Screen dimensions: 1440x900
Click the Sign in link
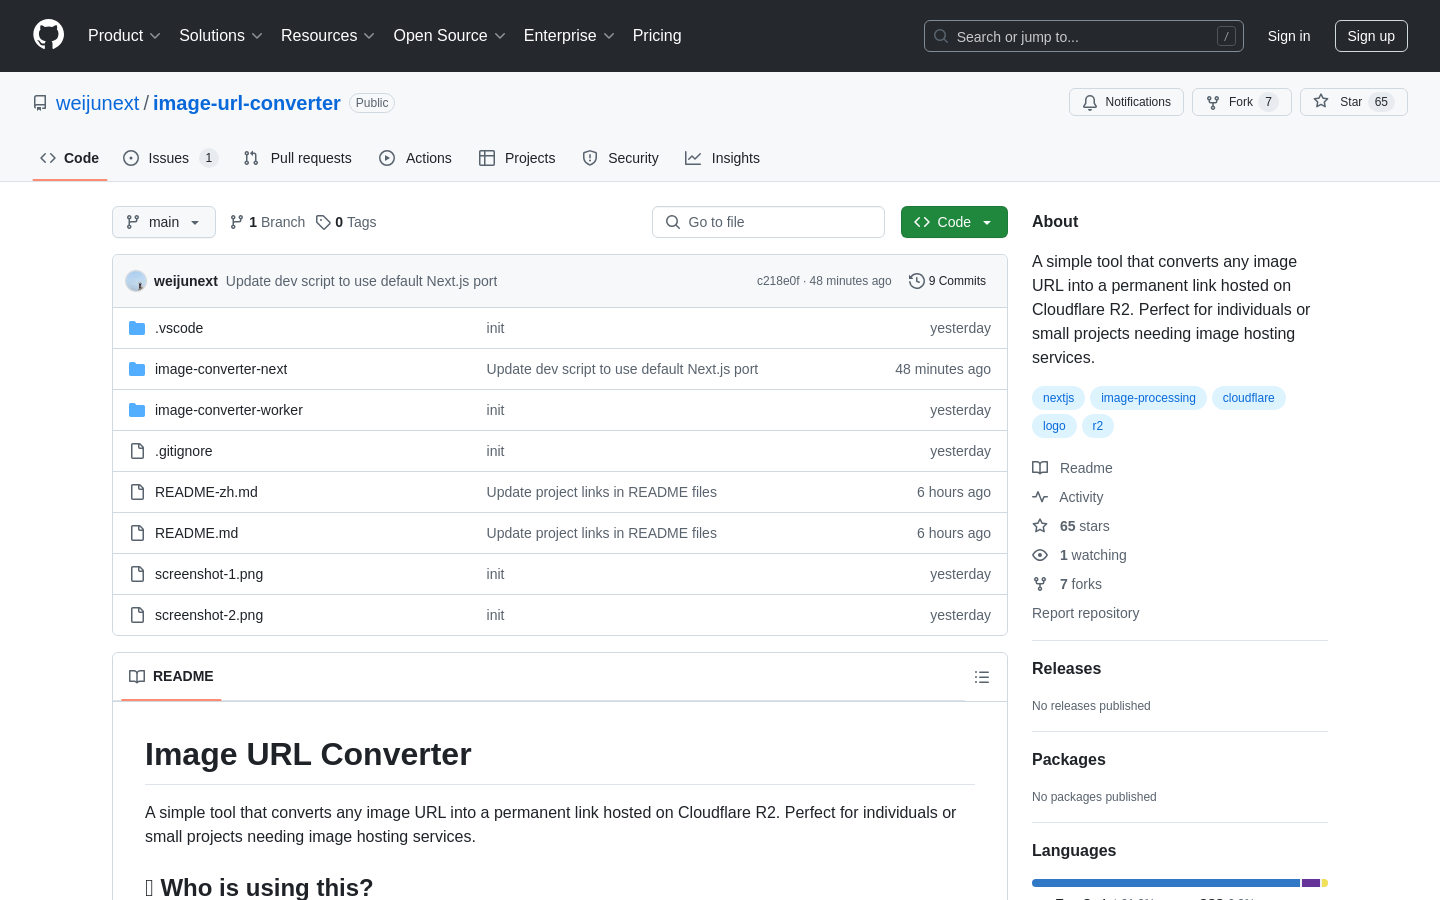coord(1289,36)
